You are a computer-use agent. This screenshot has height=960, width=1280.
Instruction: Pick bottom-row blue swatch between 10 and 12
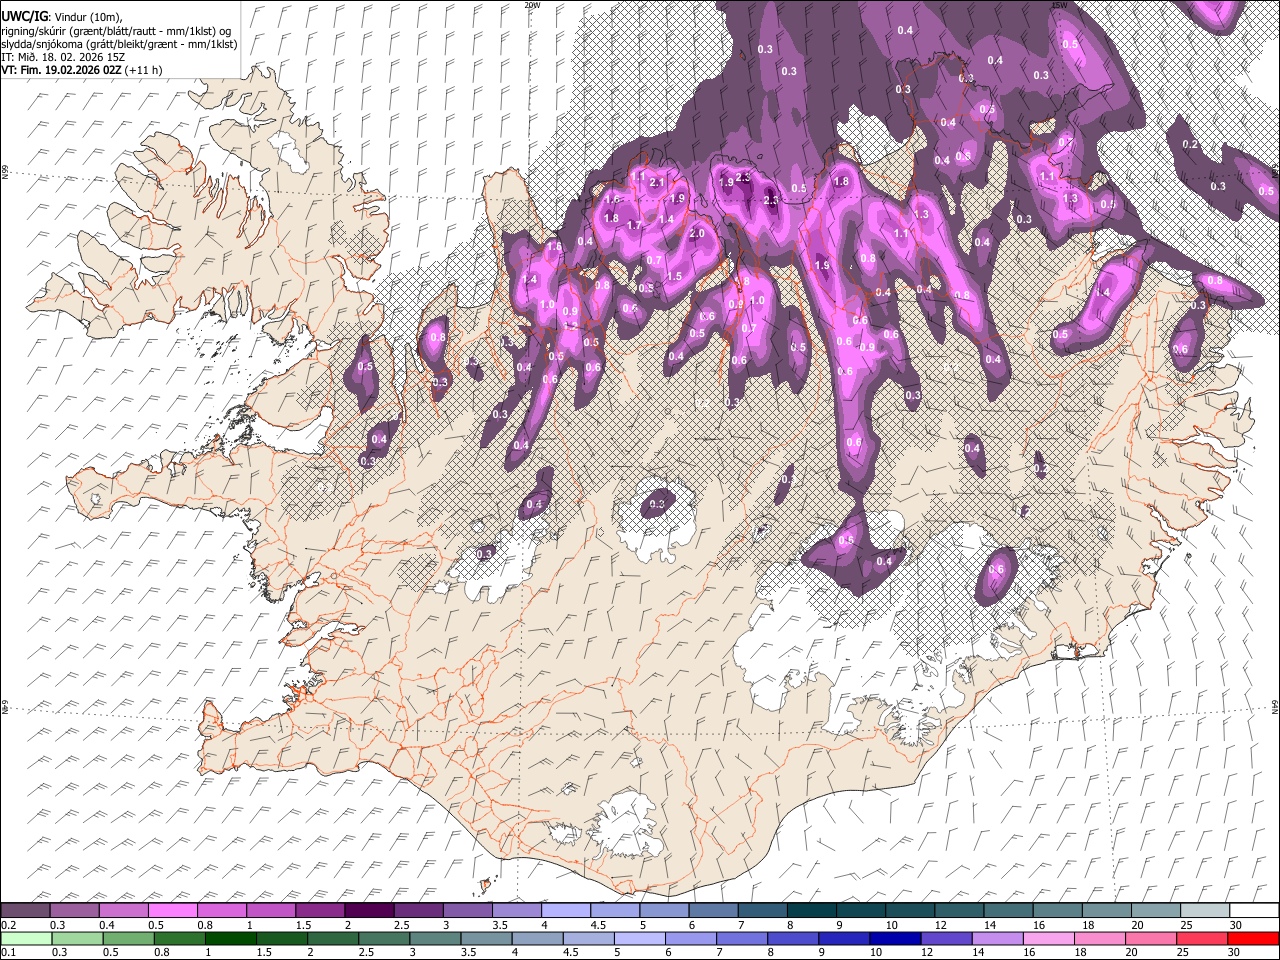pos(895,939)
